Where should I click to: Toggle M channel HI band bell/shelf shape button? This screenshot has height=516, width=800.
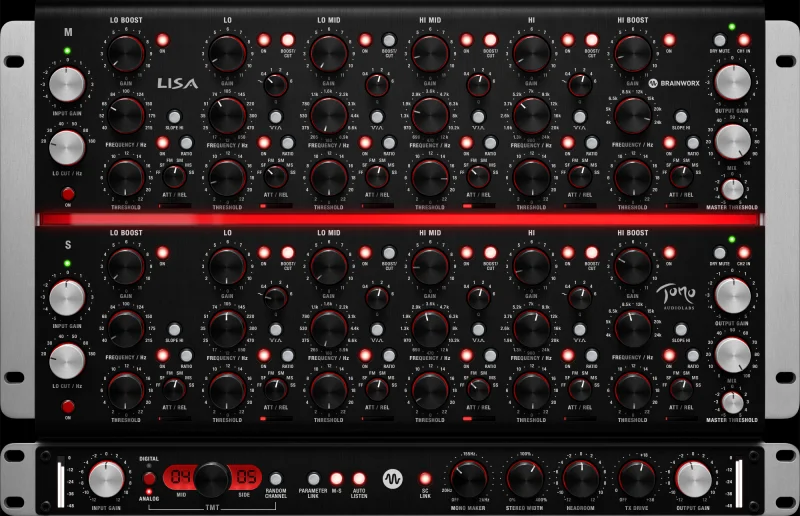(x=580, y=116)
